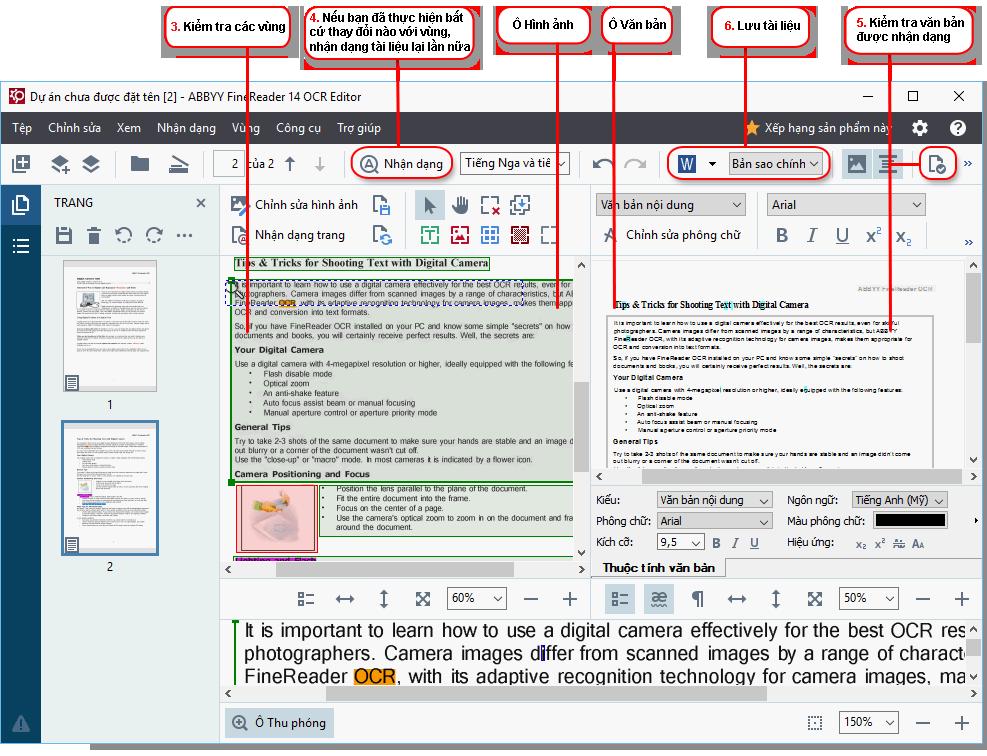Go to previous page with up arrow

290,164
